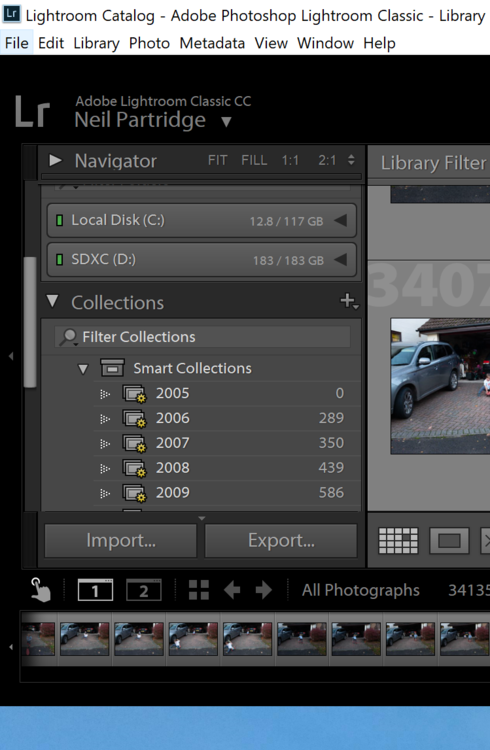Click second window display button 2
490x750 pixels.
click(x=144, y=590)
